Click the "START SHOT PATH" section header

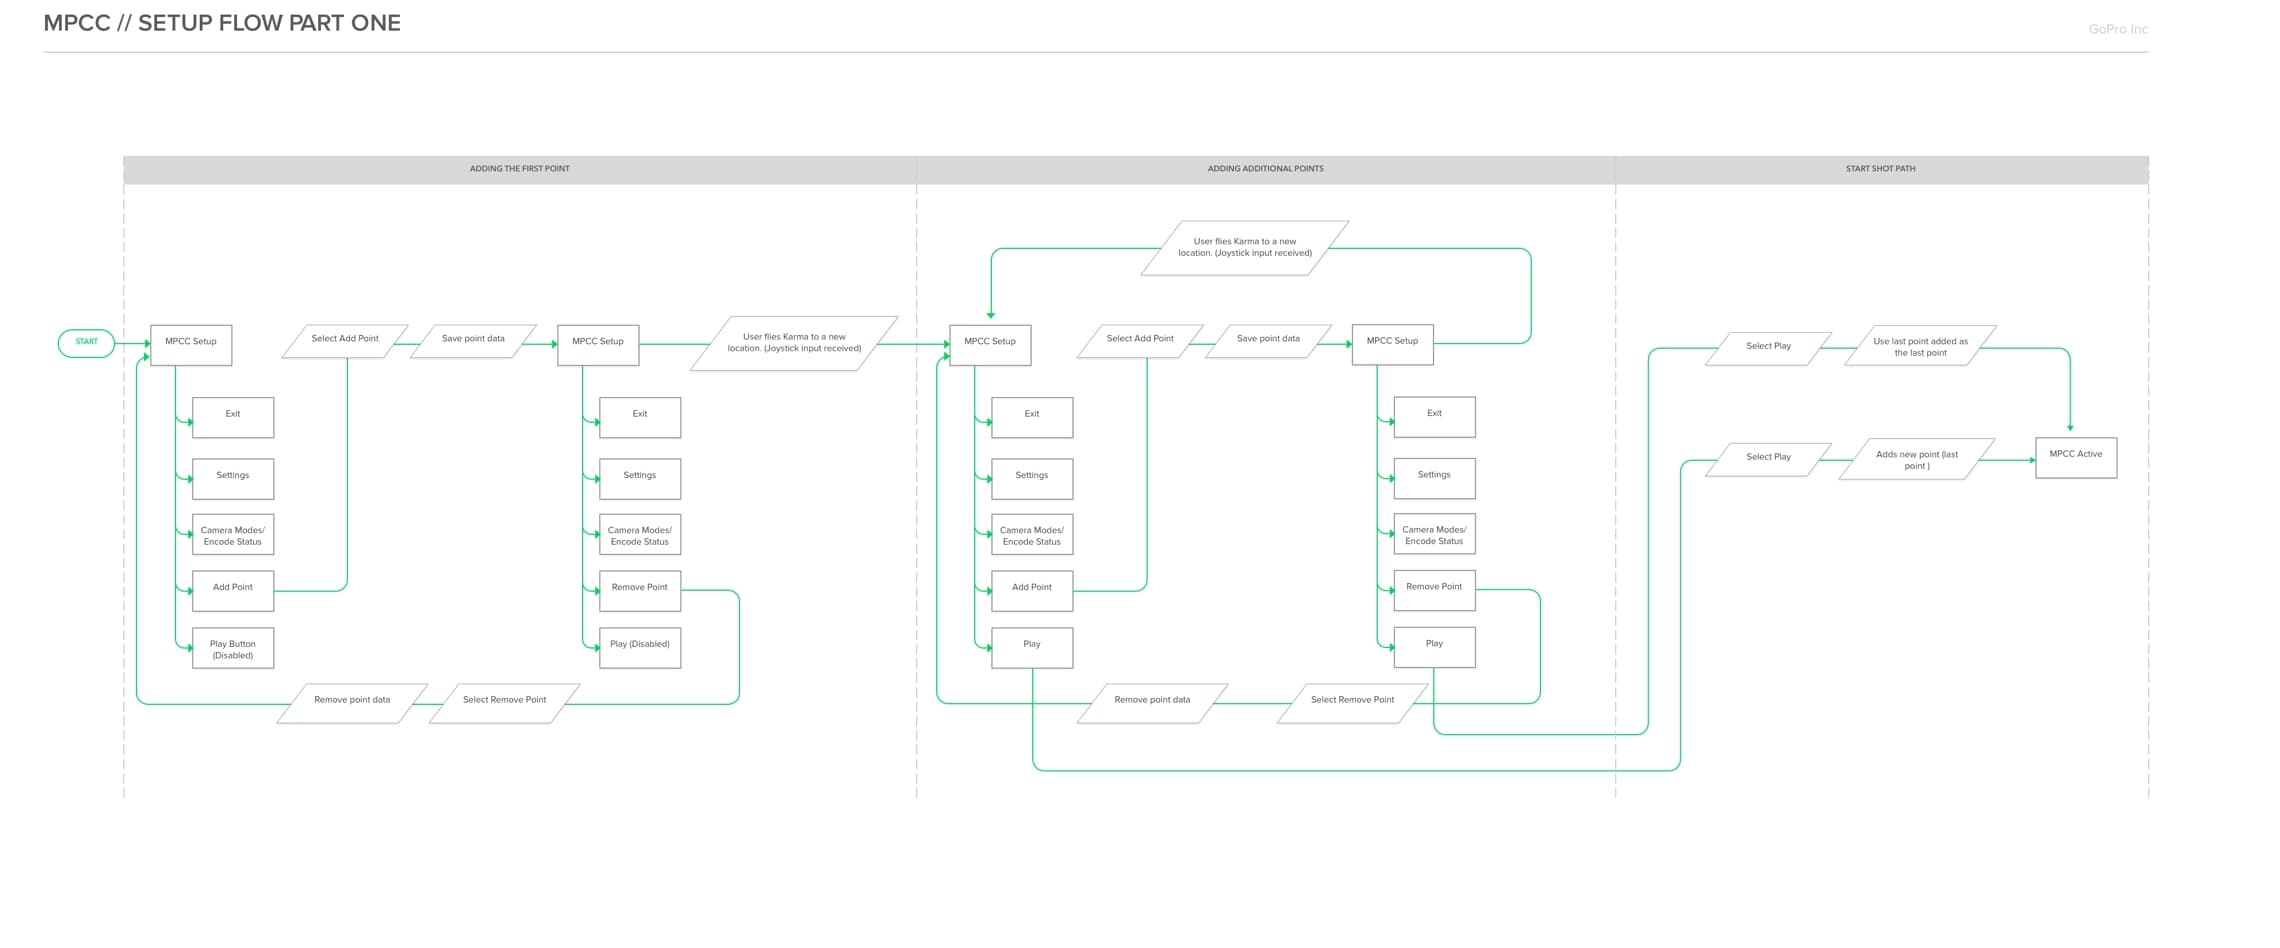tap(1881, 169)
